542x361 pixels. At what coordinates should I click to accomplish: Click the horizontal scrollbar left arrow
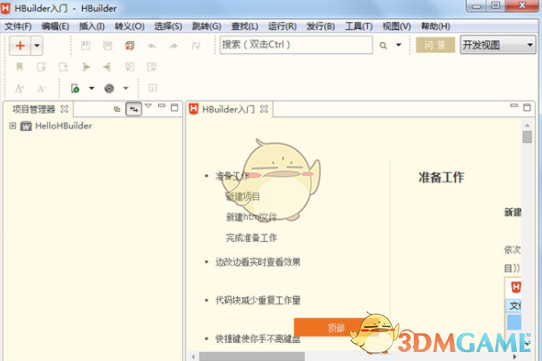193,356
